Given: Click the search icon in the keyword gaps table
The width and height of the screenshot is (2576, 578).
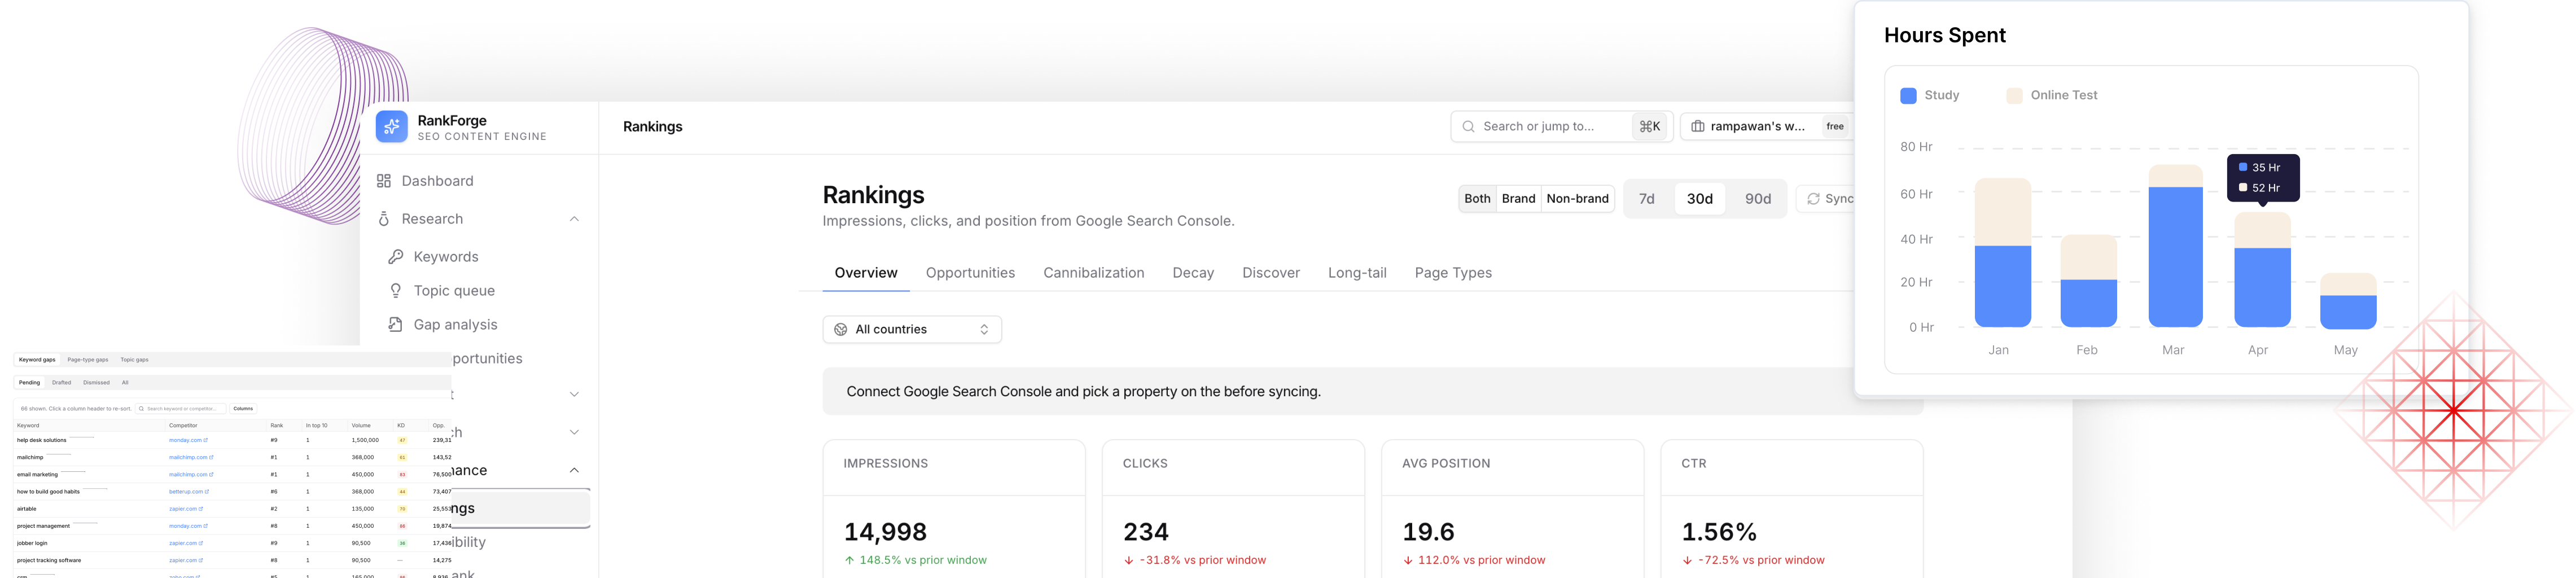Looking at the screenshot, I should click(142, 409).
